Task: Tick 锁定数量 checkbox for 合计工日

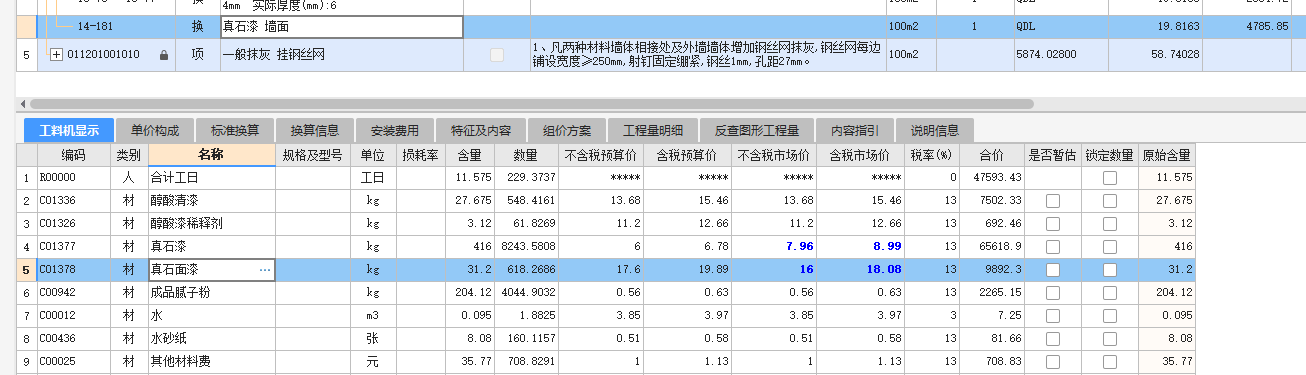Action: (1110, 178)
